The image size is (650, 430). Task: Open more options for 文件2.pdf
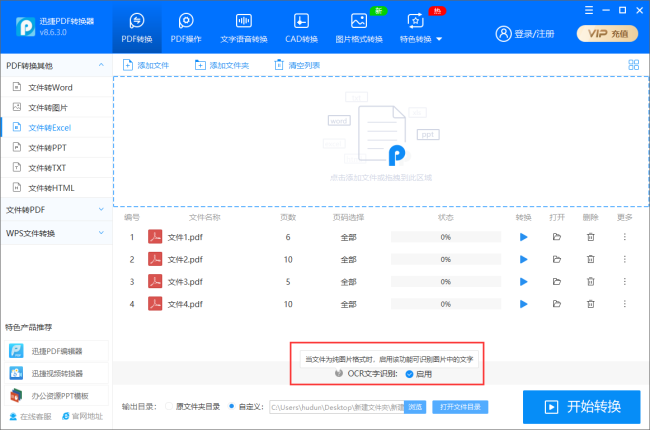pyautogui.click(x=624, y=259)
